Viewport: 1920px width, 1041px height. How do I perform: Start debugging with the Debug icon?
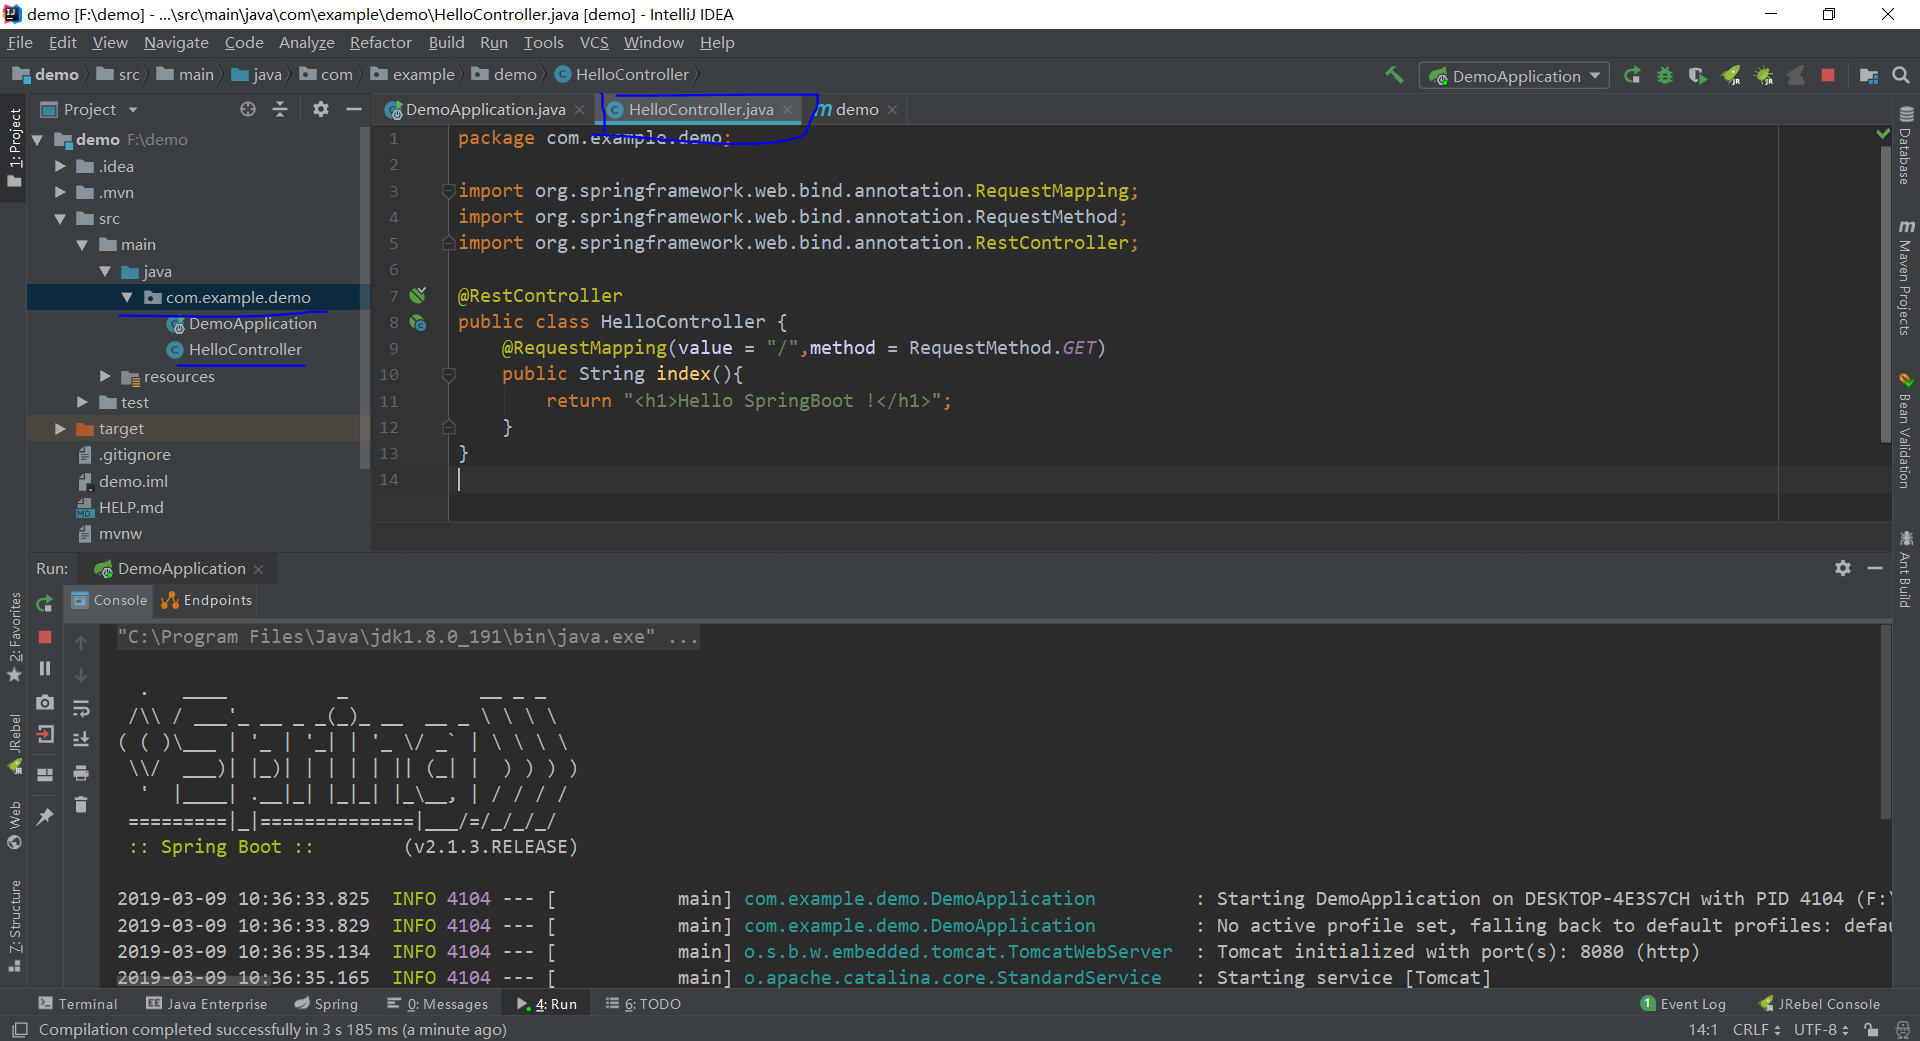tap(1665, 75)
